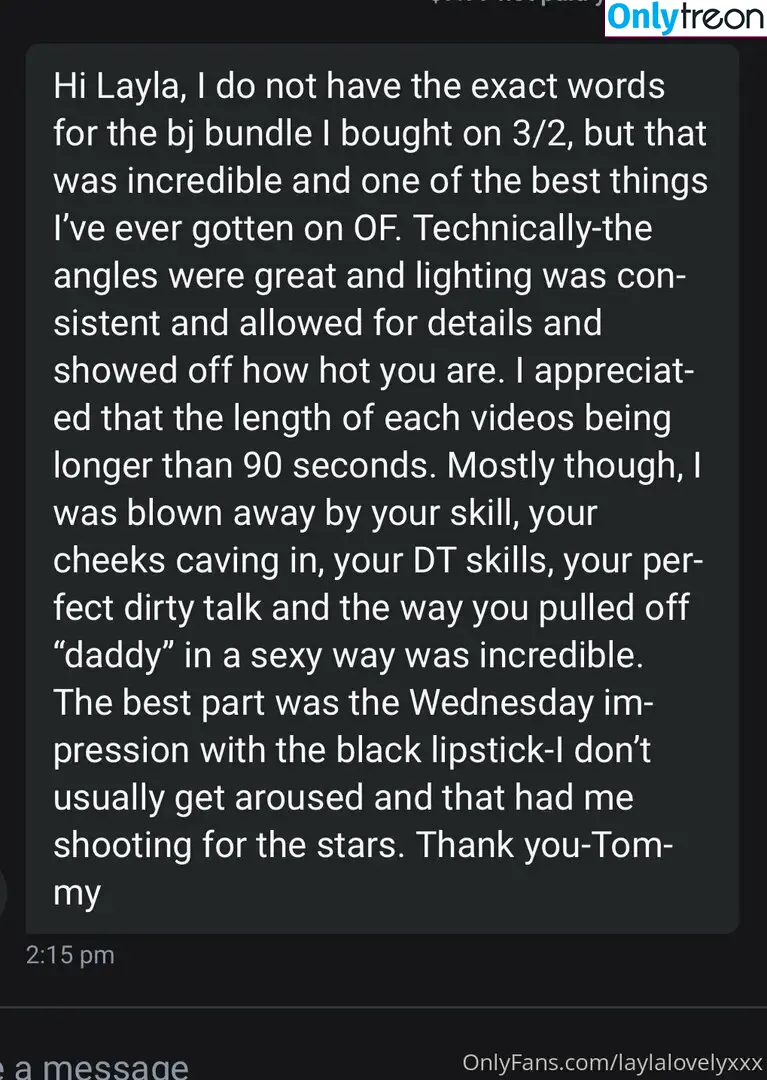
Task: Click the "treon" part of the logo
Action: [722, 17]
